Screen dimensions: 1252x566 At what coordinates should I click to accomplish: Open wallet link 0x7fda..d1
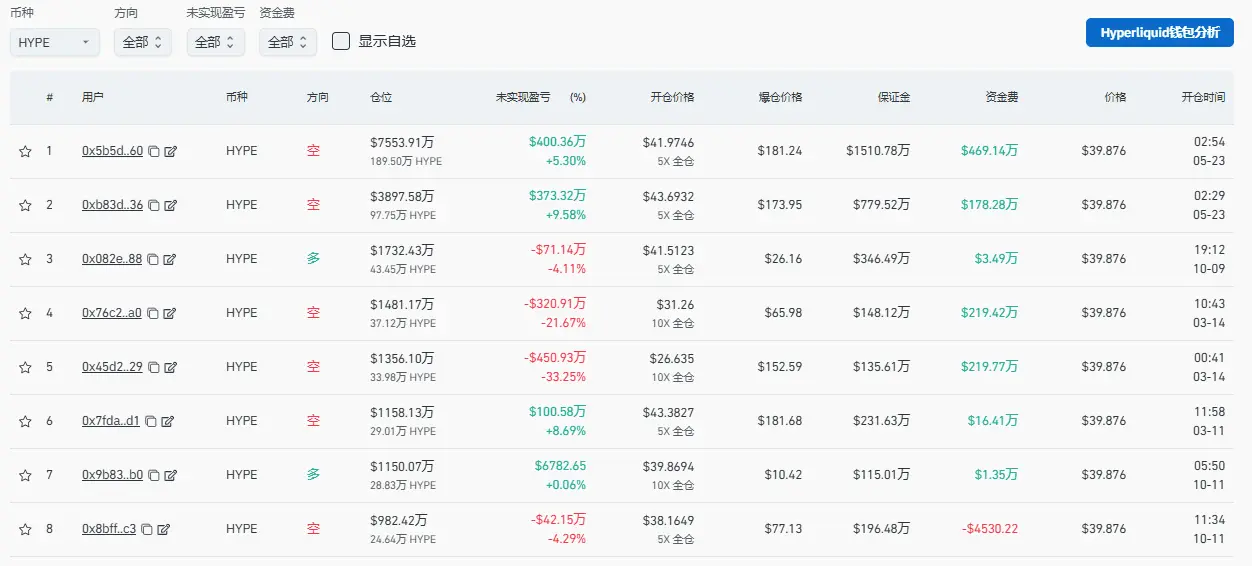tap(111, 421)
